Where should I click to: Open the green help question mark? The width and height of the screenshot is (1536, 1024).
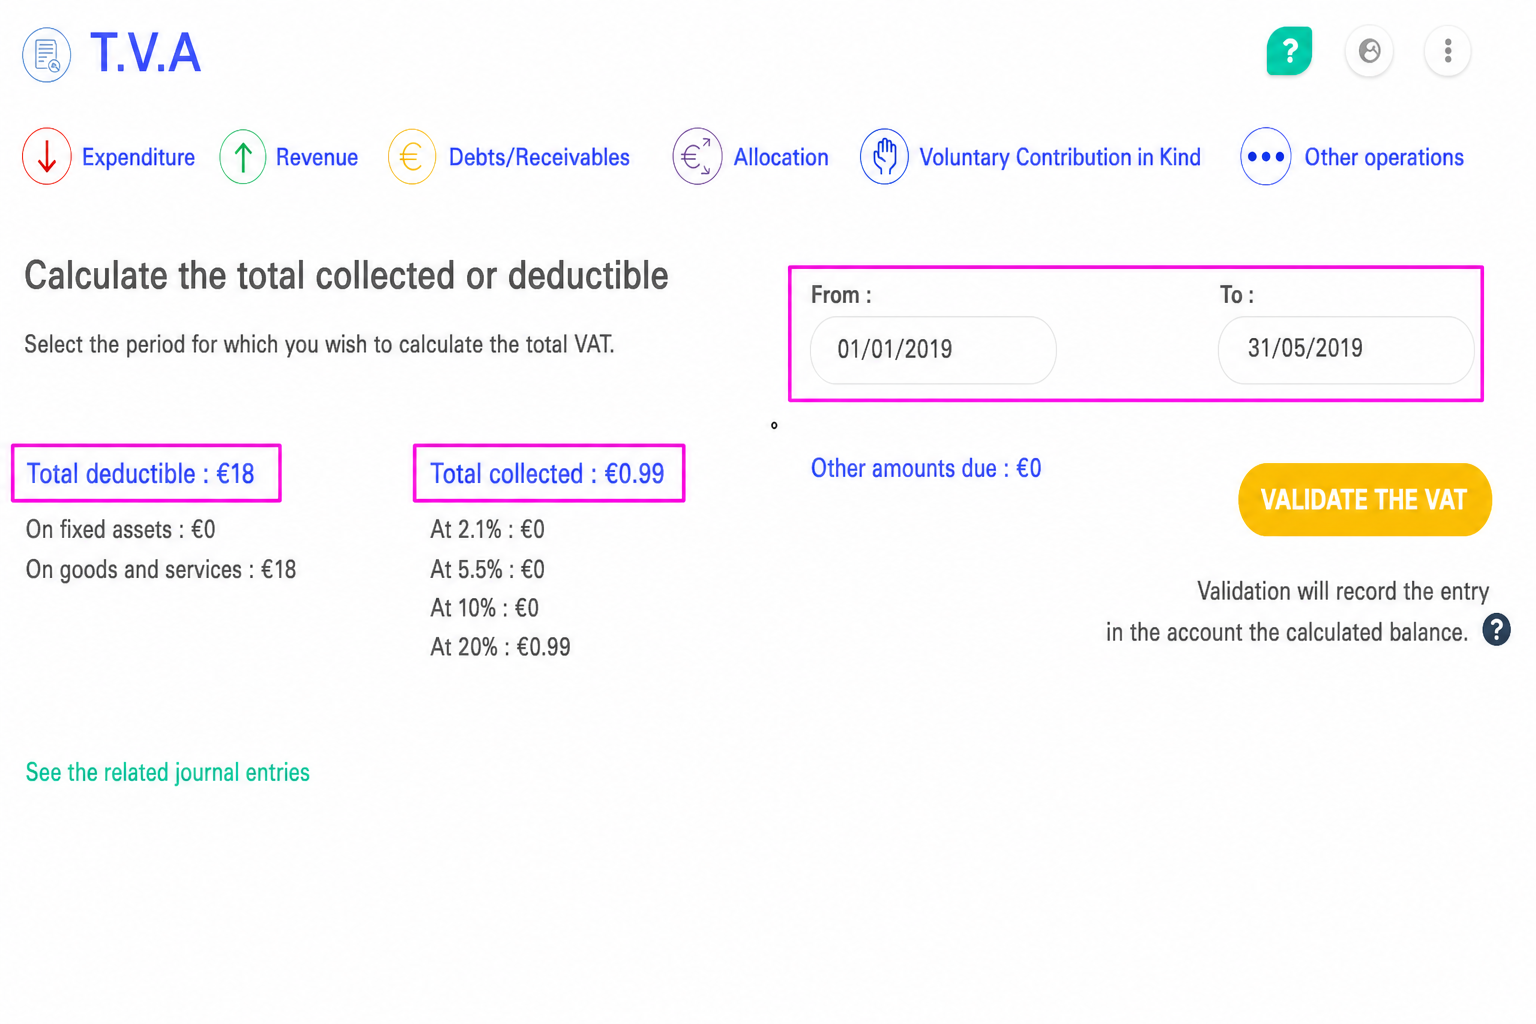coord(1289,51)
